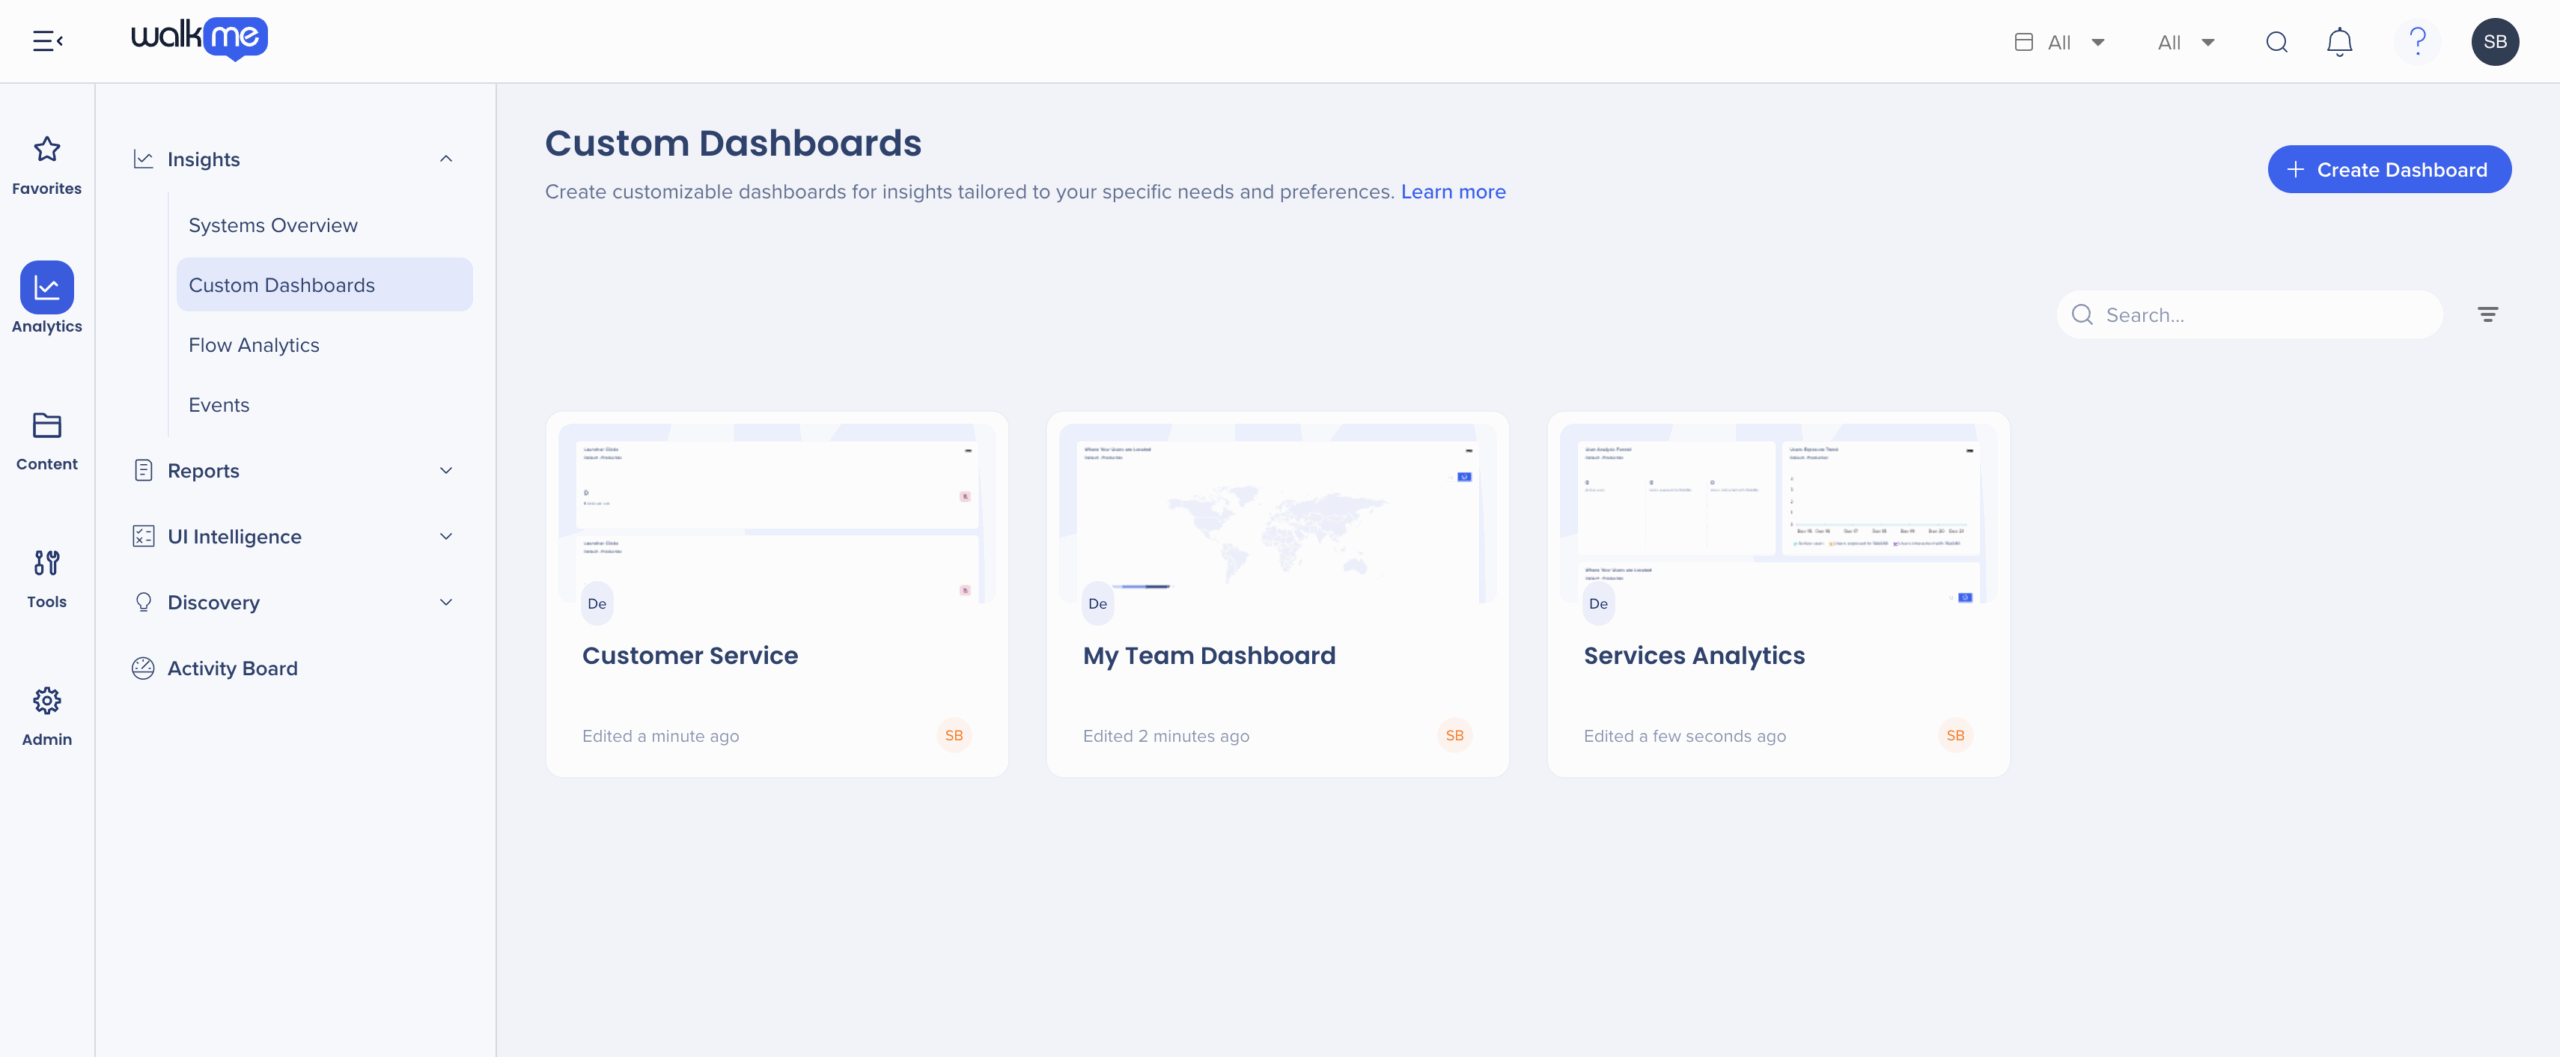Expand the UI Intelligence section
Screen dimensions: 2560x1057
(446, 537)
